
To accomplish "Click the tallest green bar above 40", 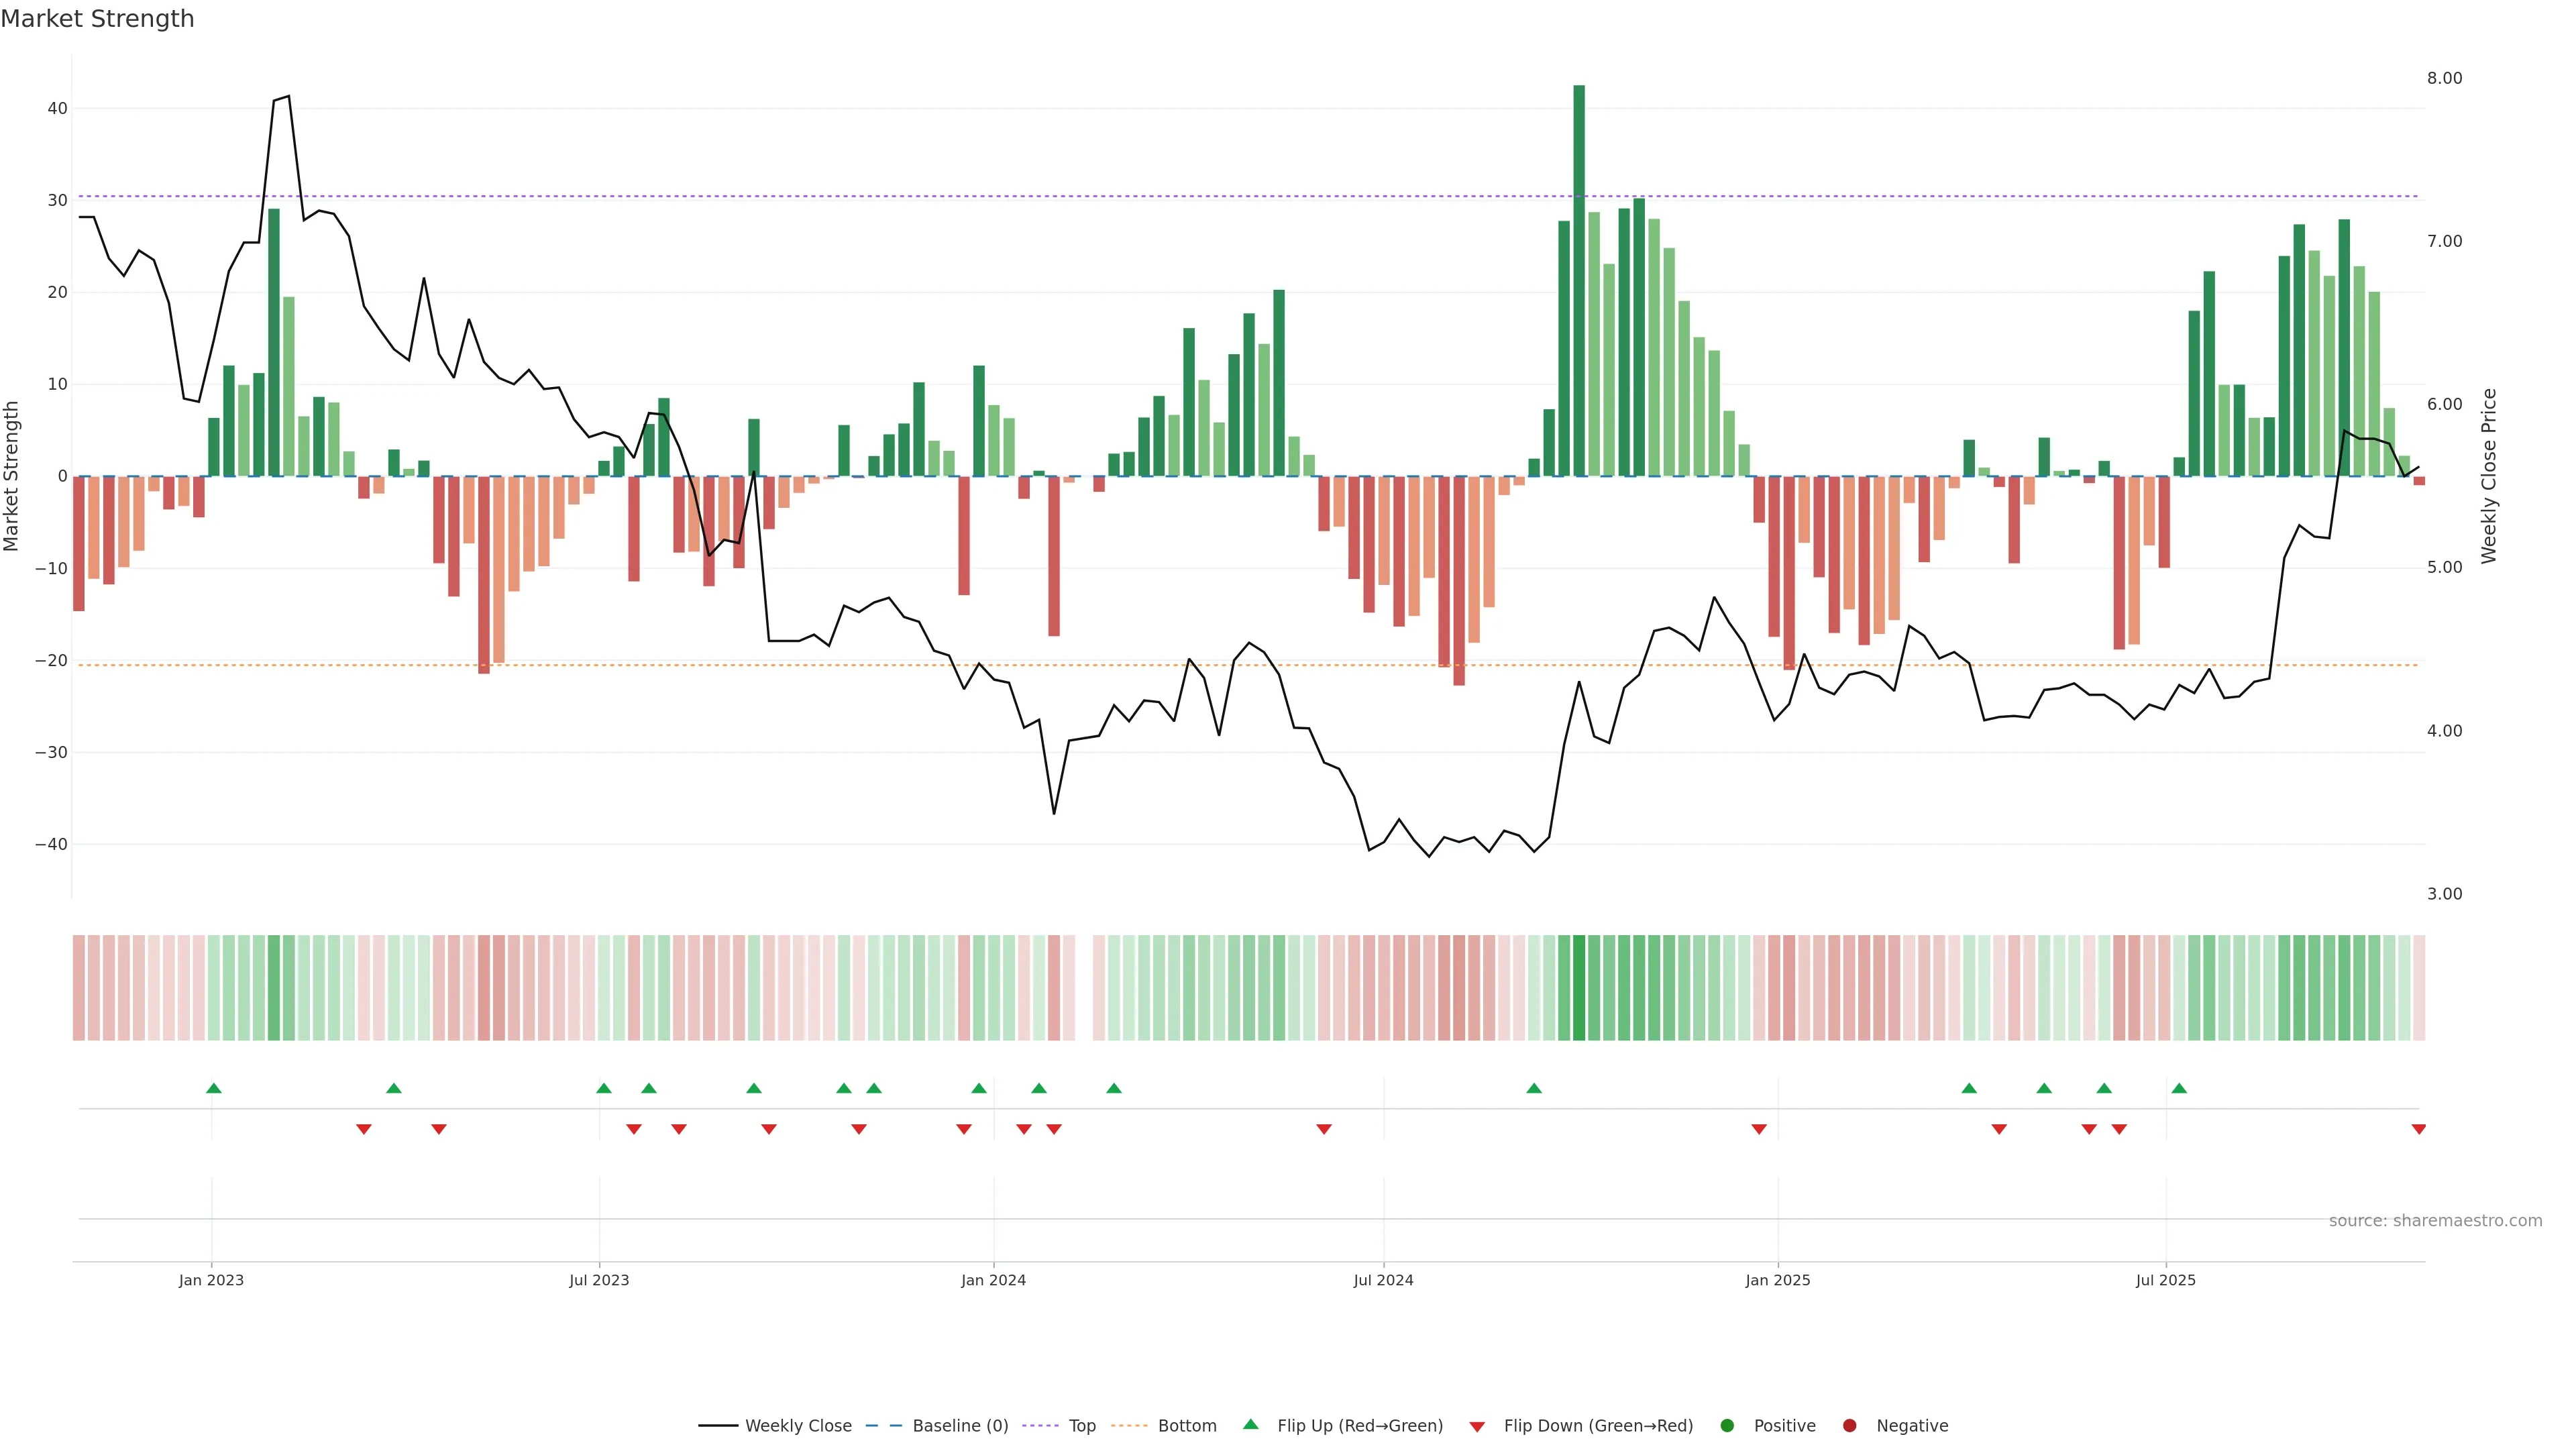I will coord(1579,280).
